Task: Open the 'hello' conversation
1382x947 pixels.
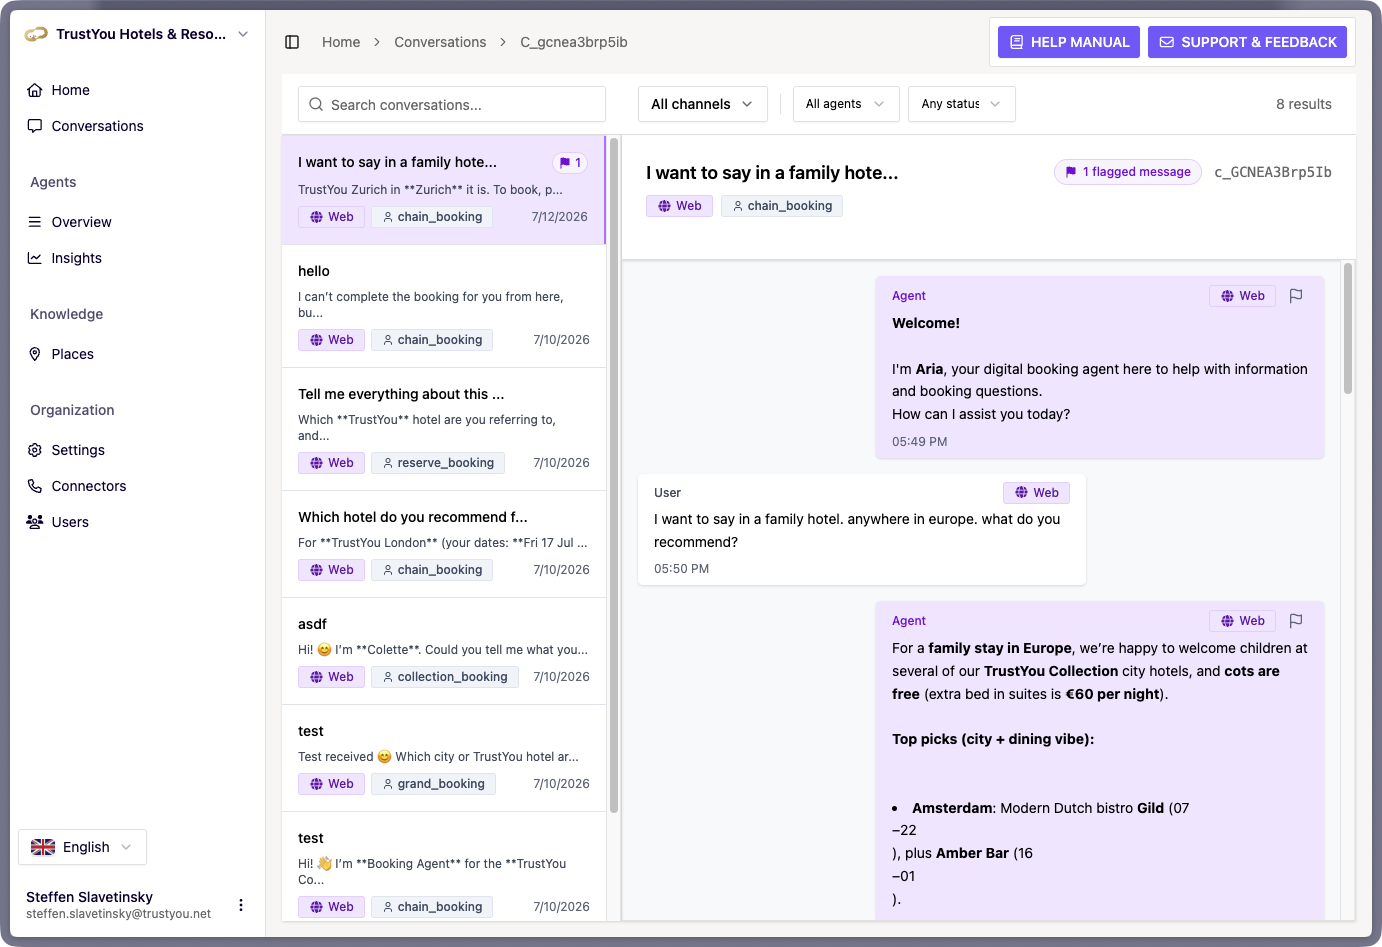Action: [x=444, y=306]
